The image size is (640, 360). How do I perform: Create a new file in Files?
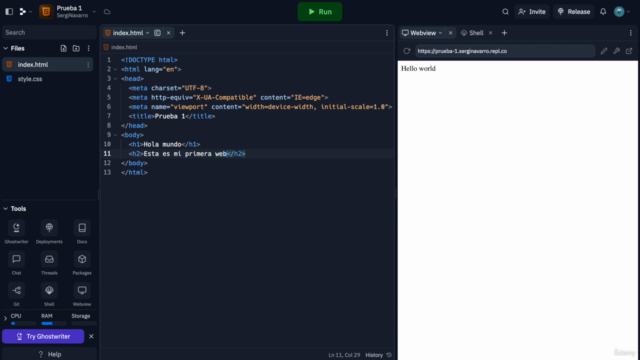coord(63,48)
